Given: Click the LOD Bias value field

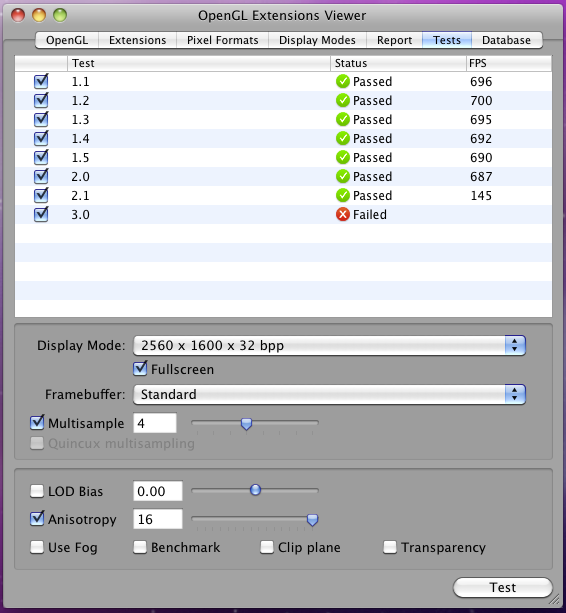Looking at the screenshot, I should point(158,491).
